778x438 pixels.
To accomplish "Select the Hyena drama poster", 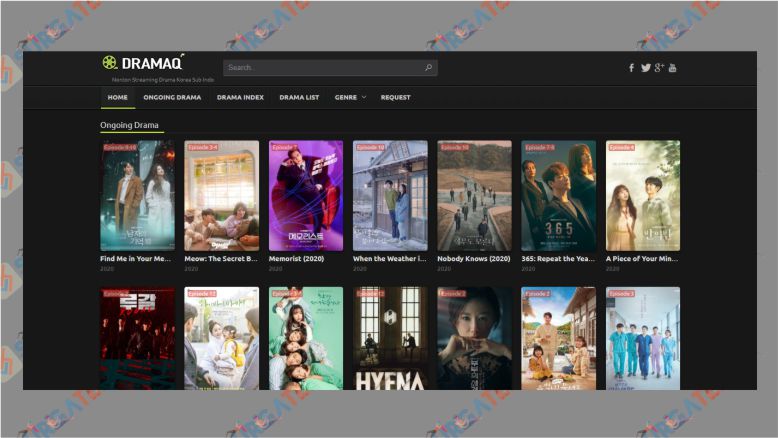I will pyautogui.click(x=390, y=339).
